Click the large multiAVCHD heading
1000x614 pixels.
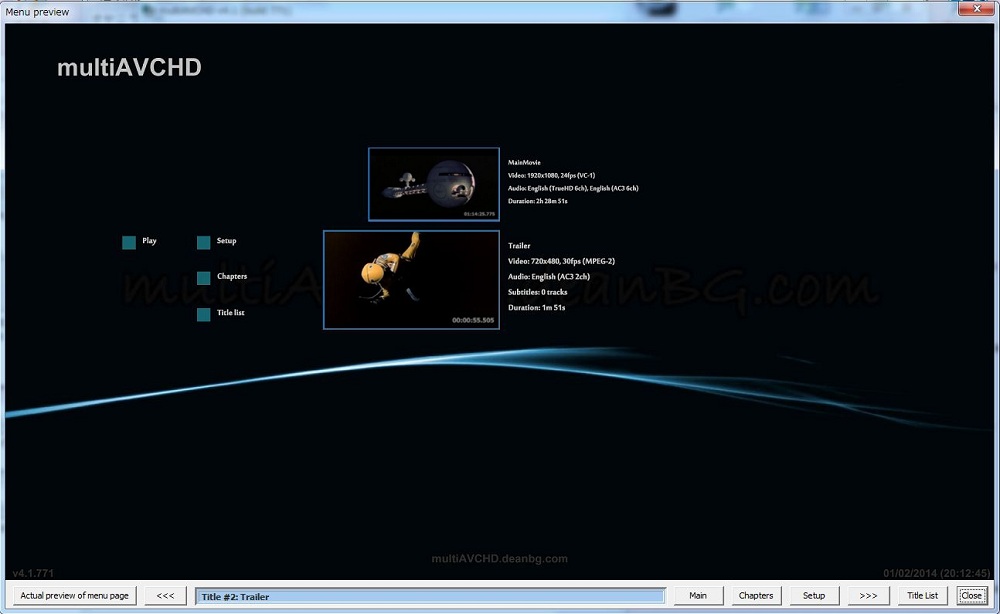click(129, 68)
